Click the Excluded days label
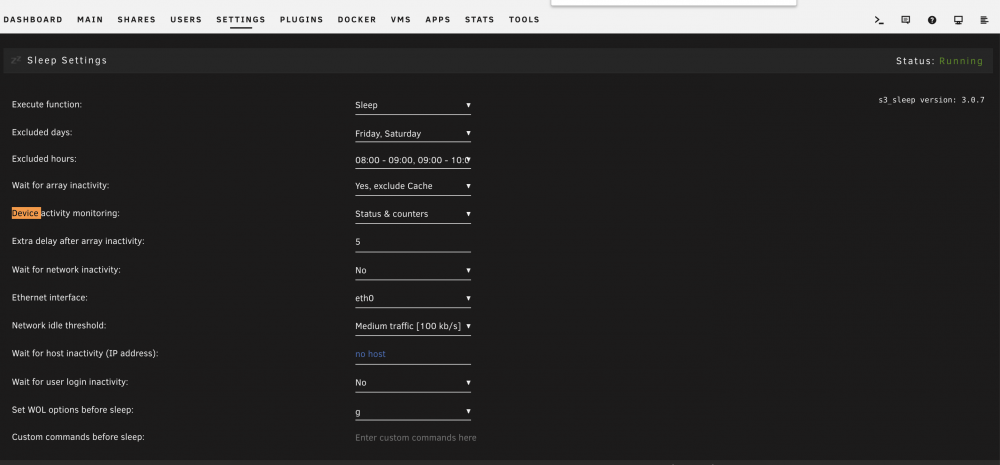The height and width of the screenshot is (465, 1000). [x=42, y=132]
